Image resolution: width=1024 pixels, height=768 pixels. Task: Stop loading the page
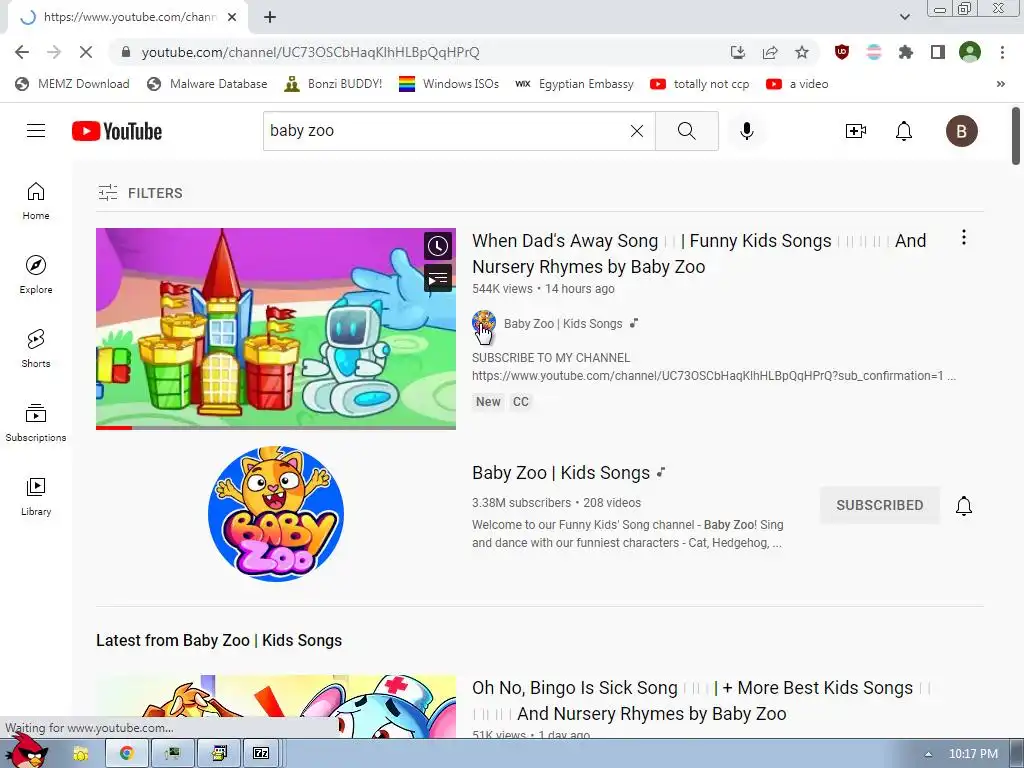click(86, 52)
